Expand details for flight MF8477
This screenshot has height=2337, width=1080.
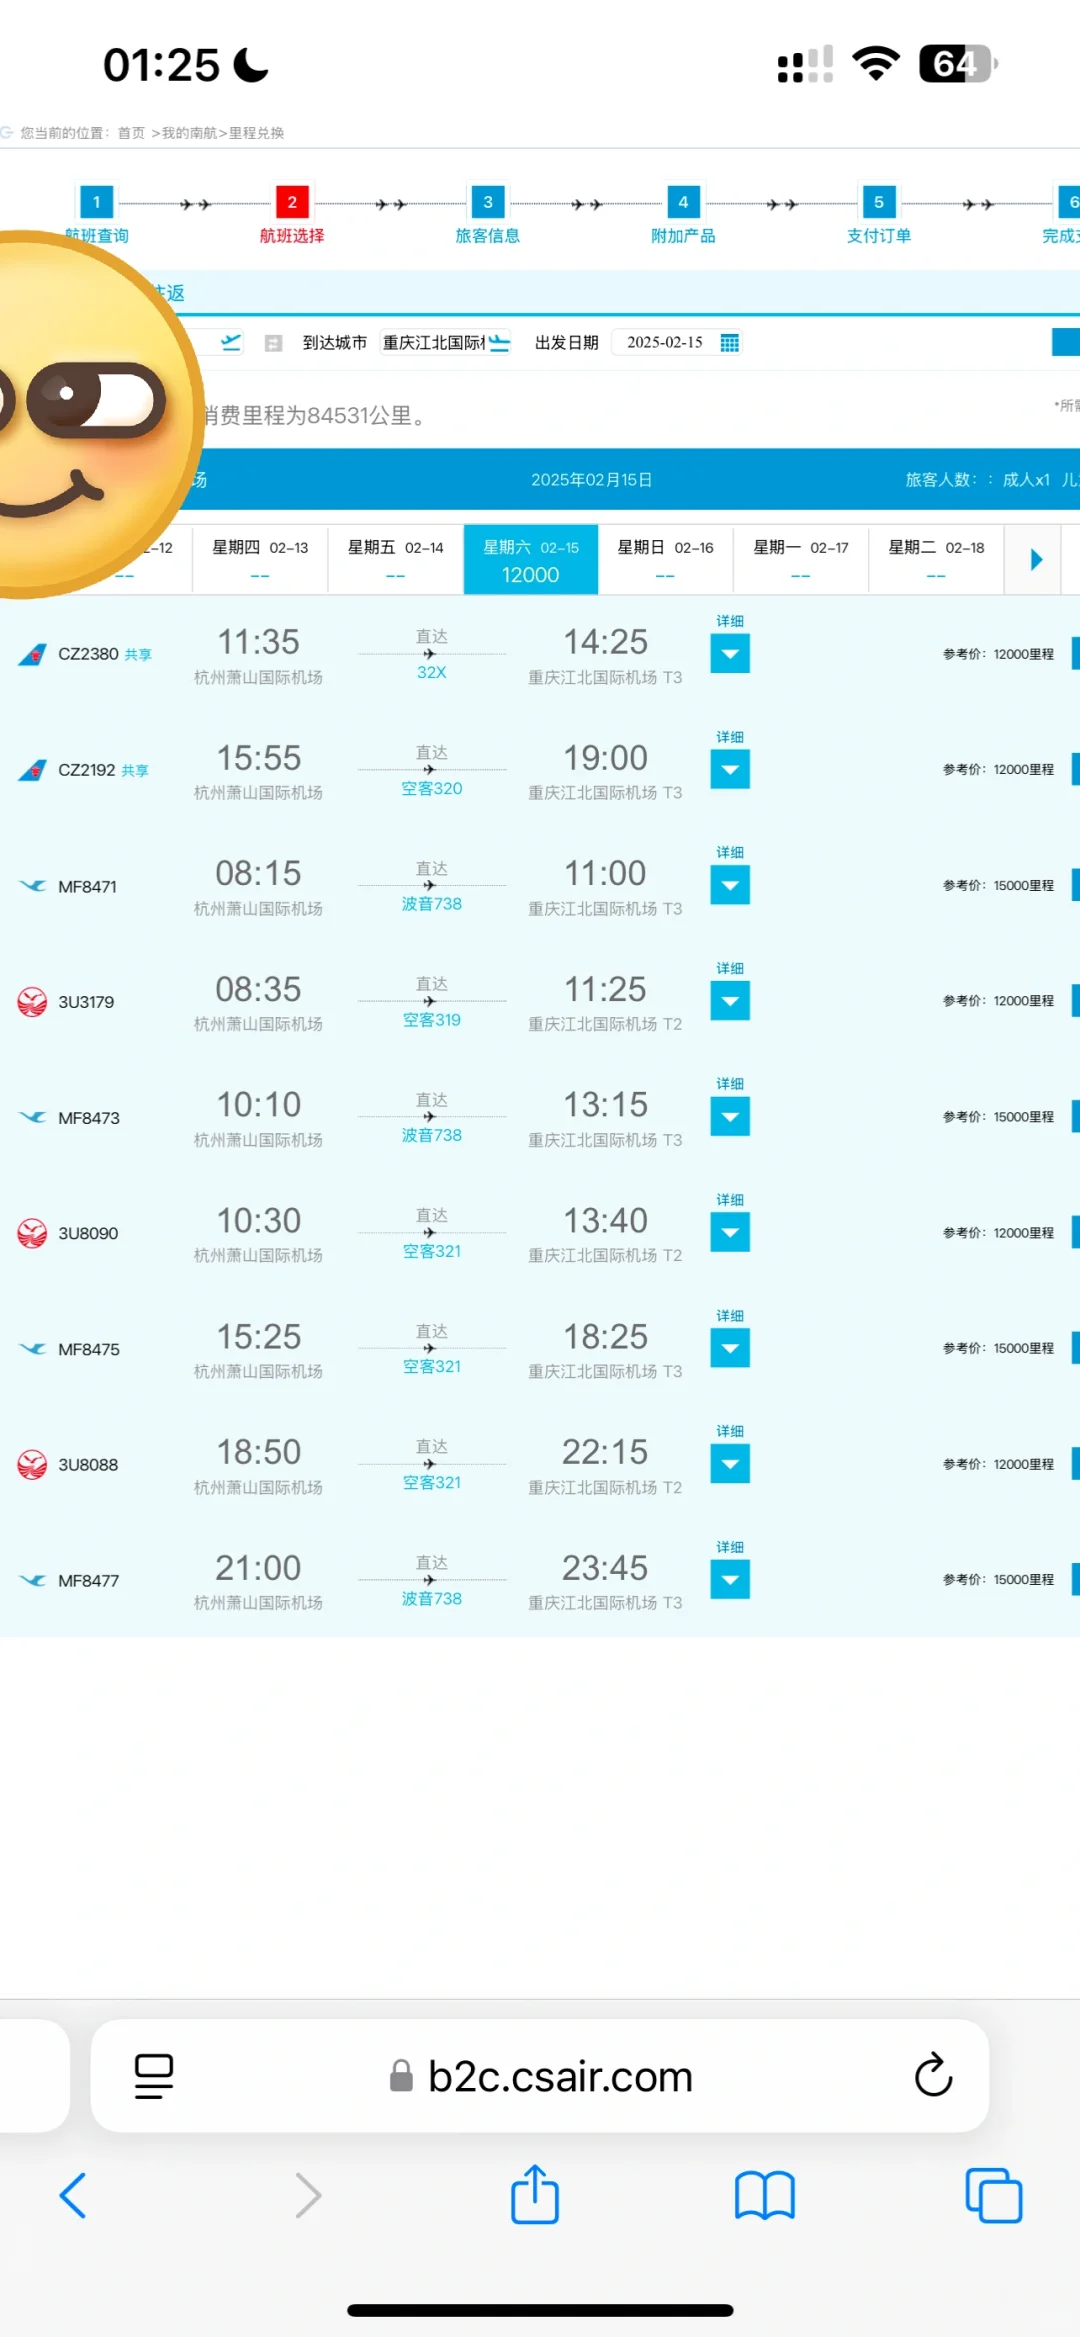(730, 1579)
